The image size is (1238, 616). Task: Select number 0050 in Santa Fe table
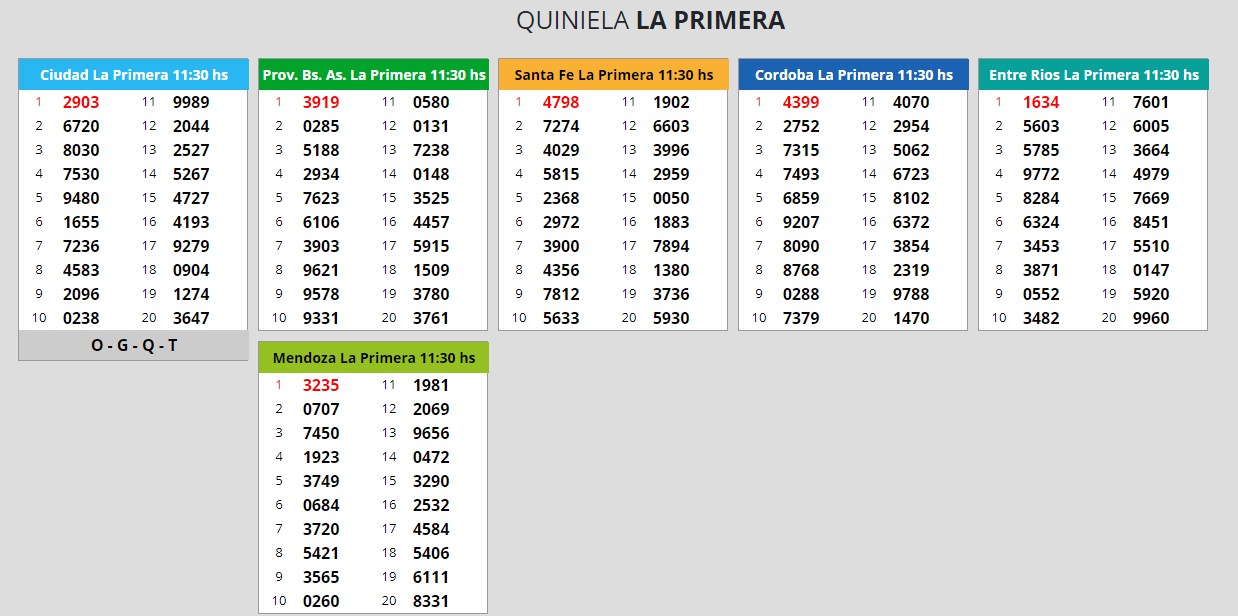click(x=671, y=198)
